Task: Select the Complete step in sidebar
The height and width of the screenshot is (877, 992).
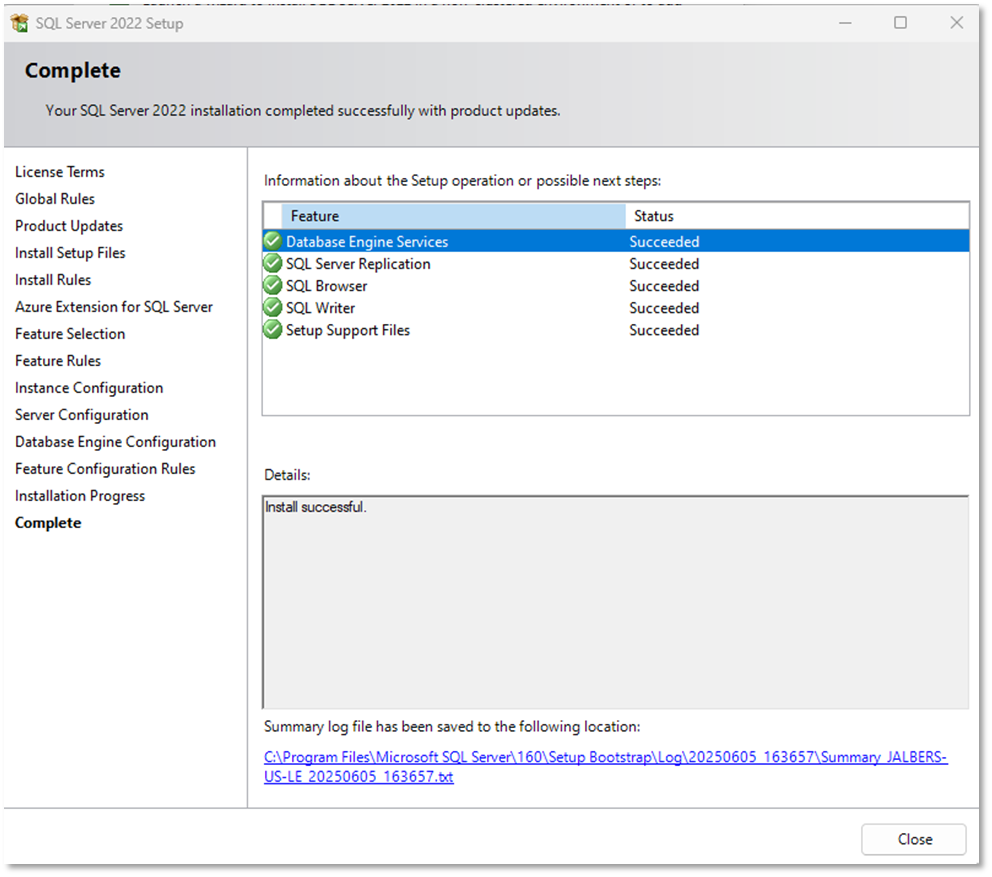Action: (48, 523)
